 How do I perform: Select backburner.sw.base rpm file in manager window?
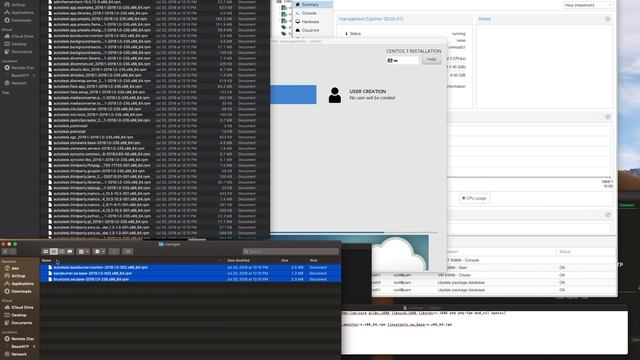(191, 273)
